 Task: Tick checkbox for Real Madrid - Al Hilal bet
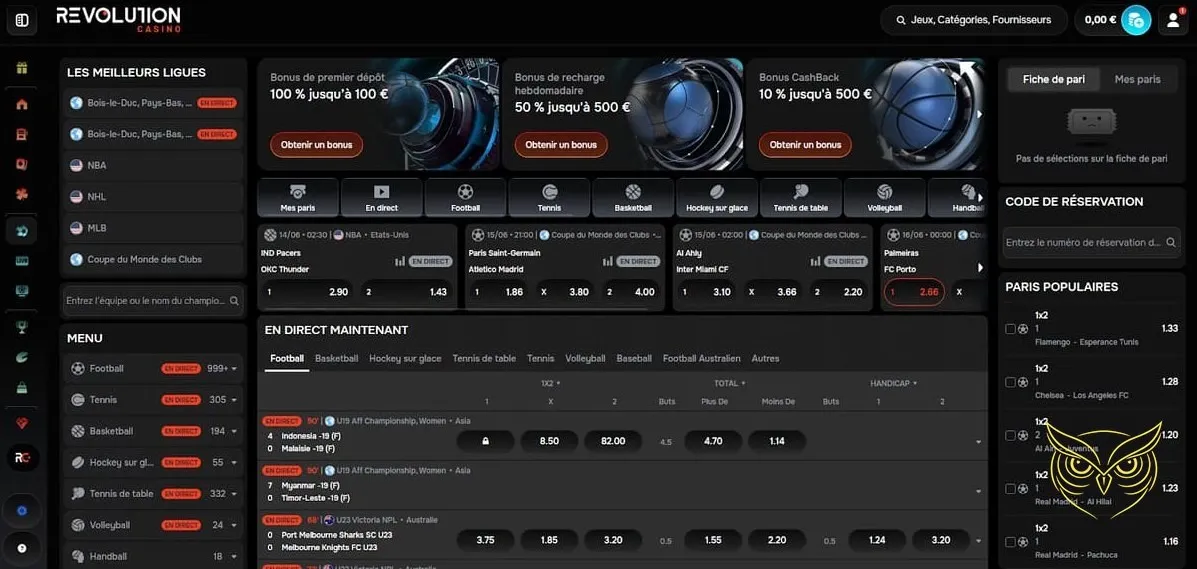click(1010, 488)
